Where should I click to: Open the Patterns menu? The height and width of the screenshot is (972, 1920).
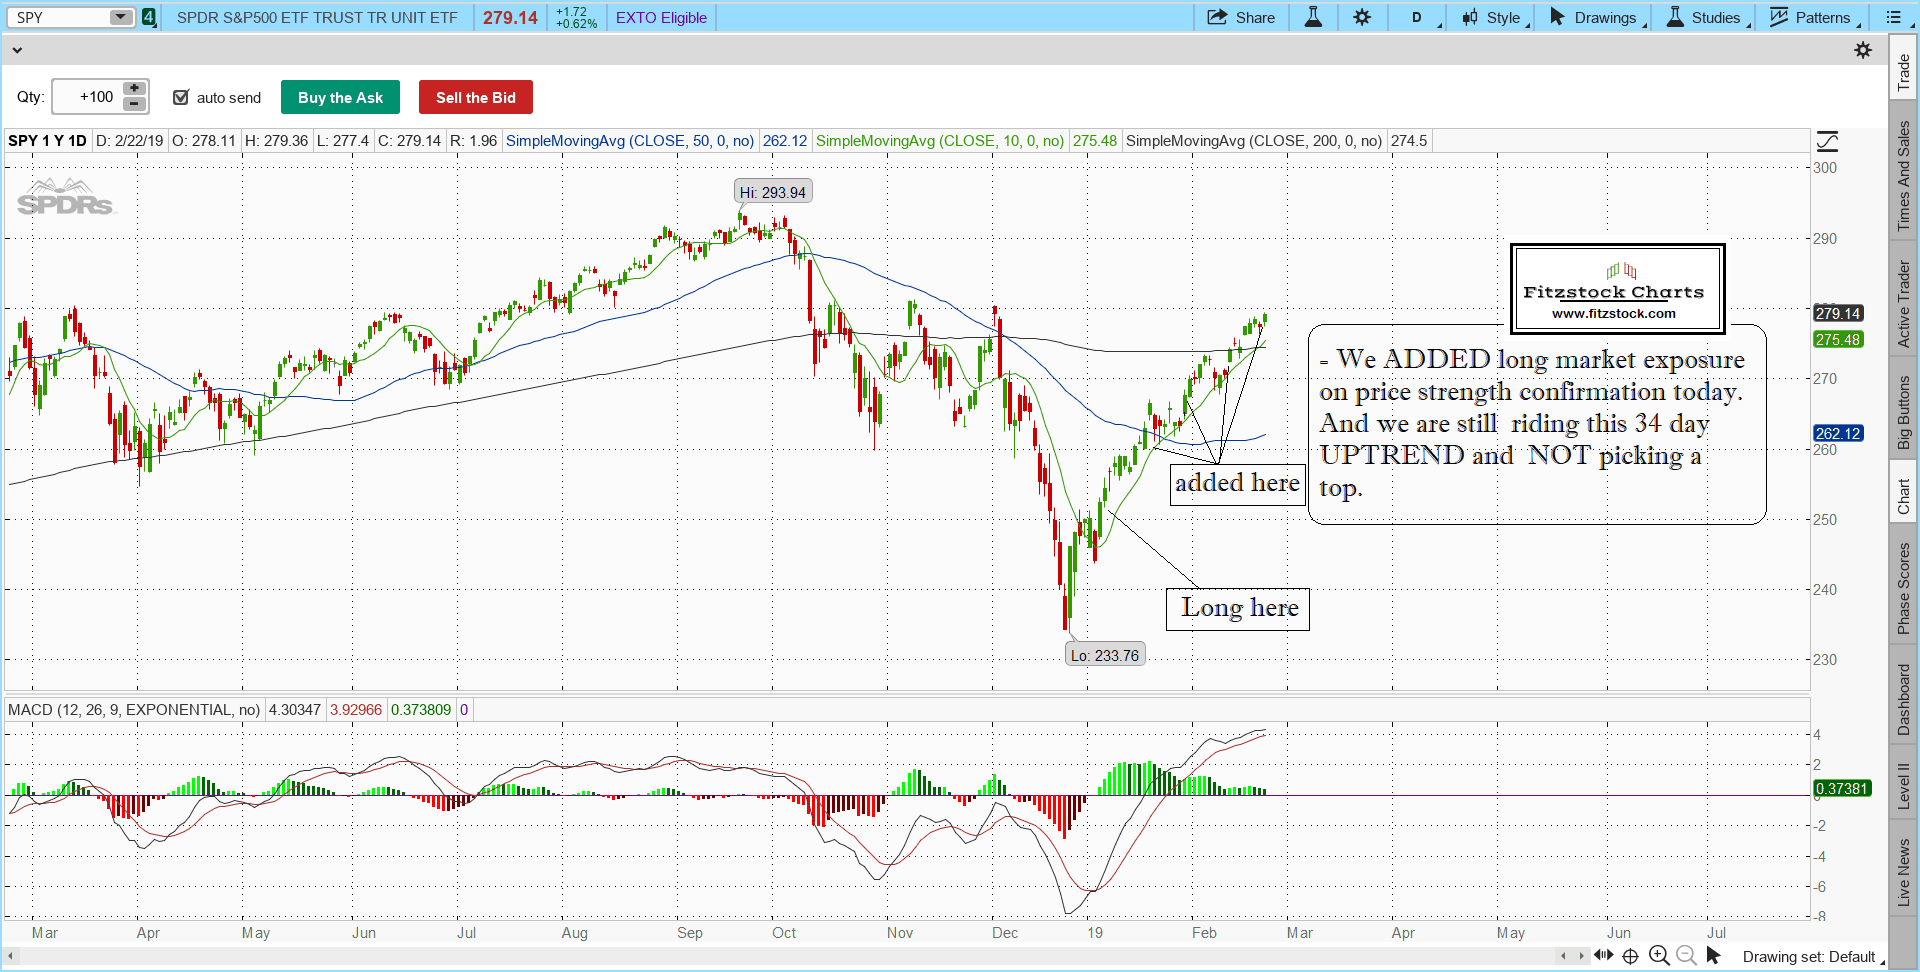[1813, 17]
